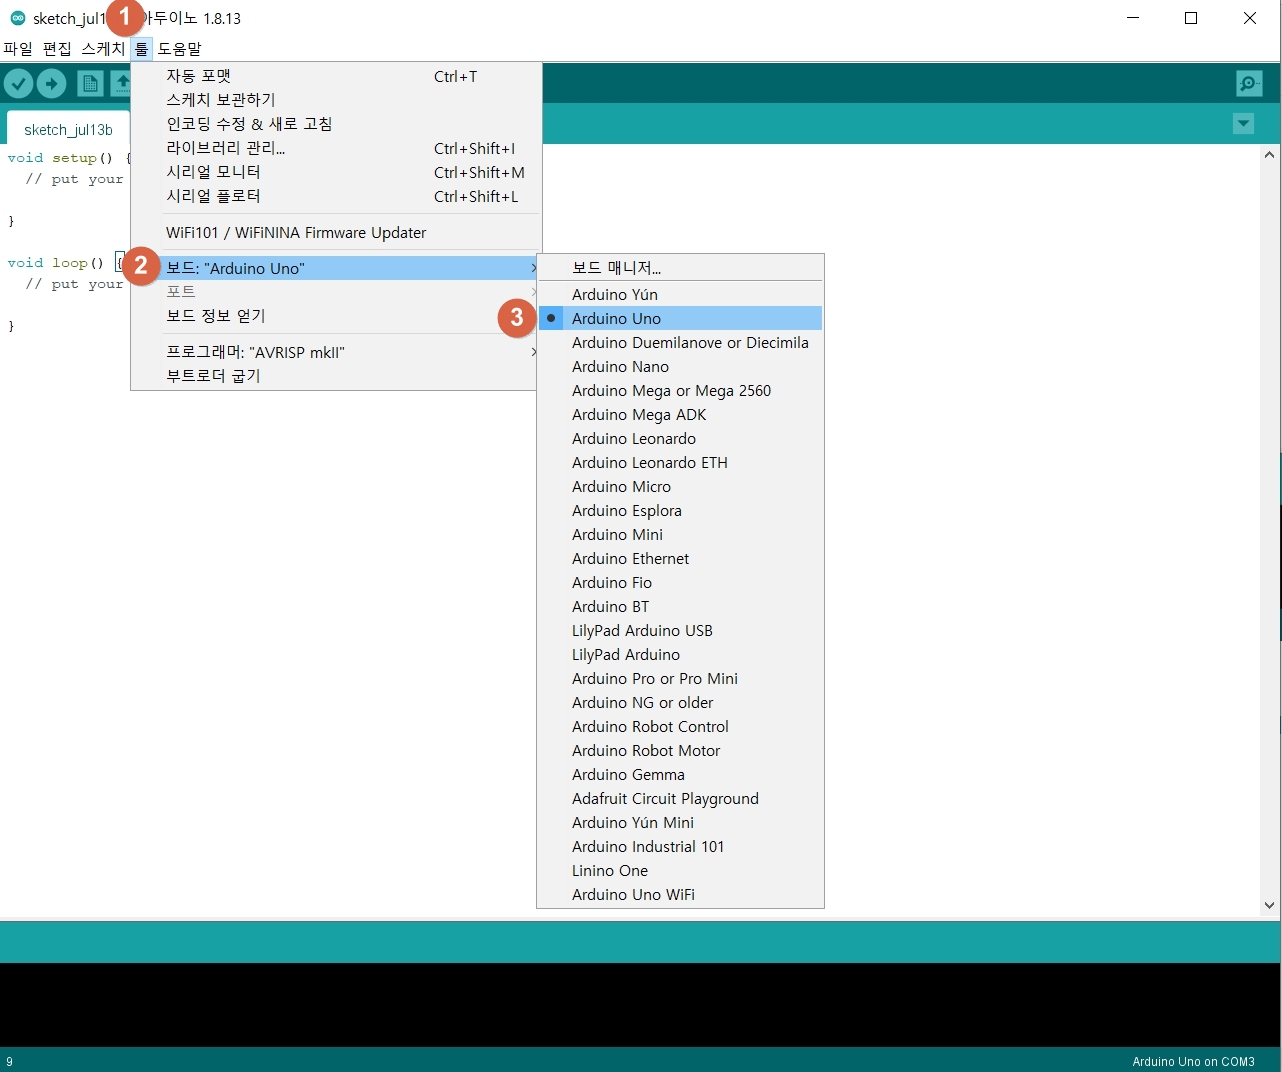Screen dimensions: 1282x1072
Task: Click the 툴 menu in menu bar
Action: coord(141,48)
